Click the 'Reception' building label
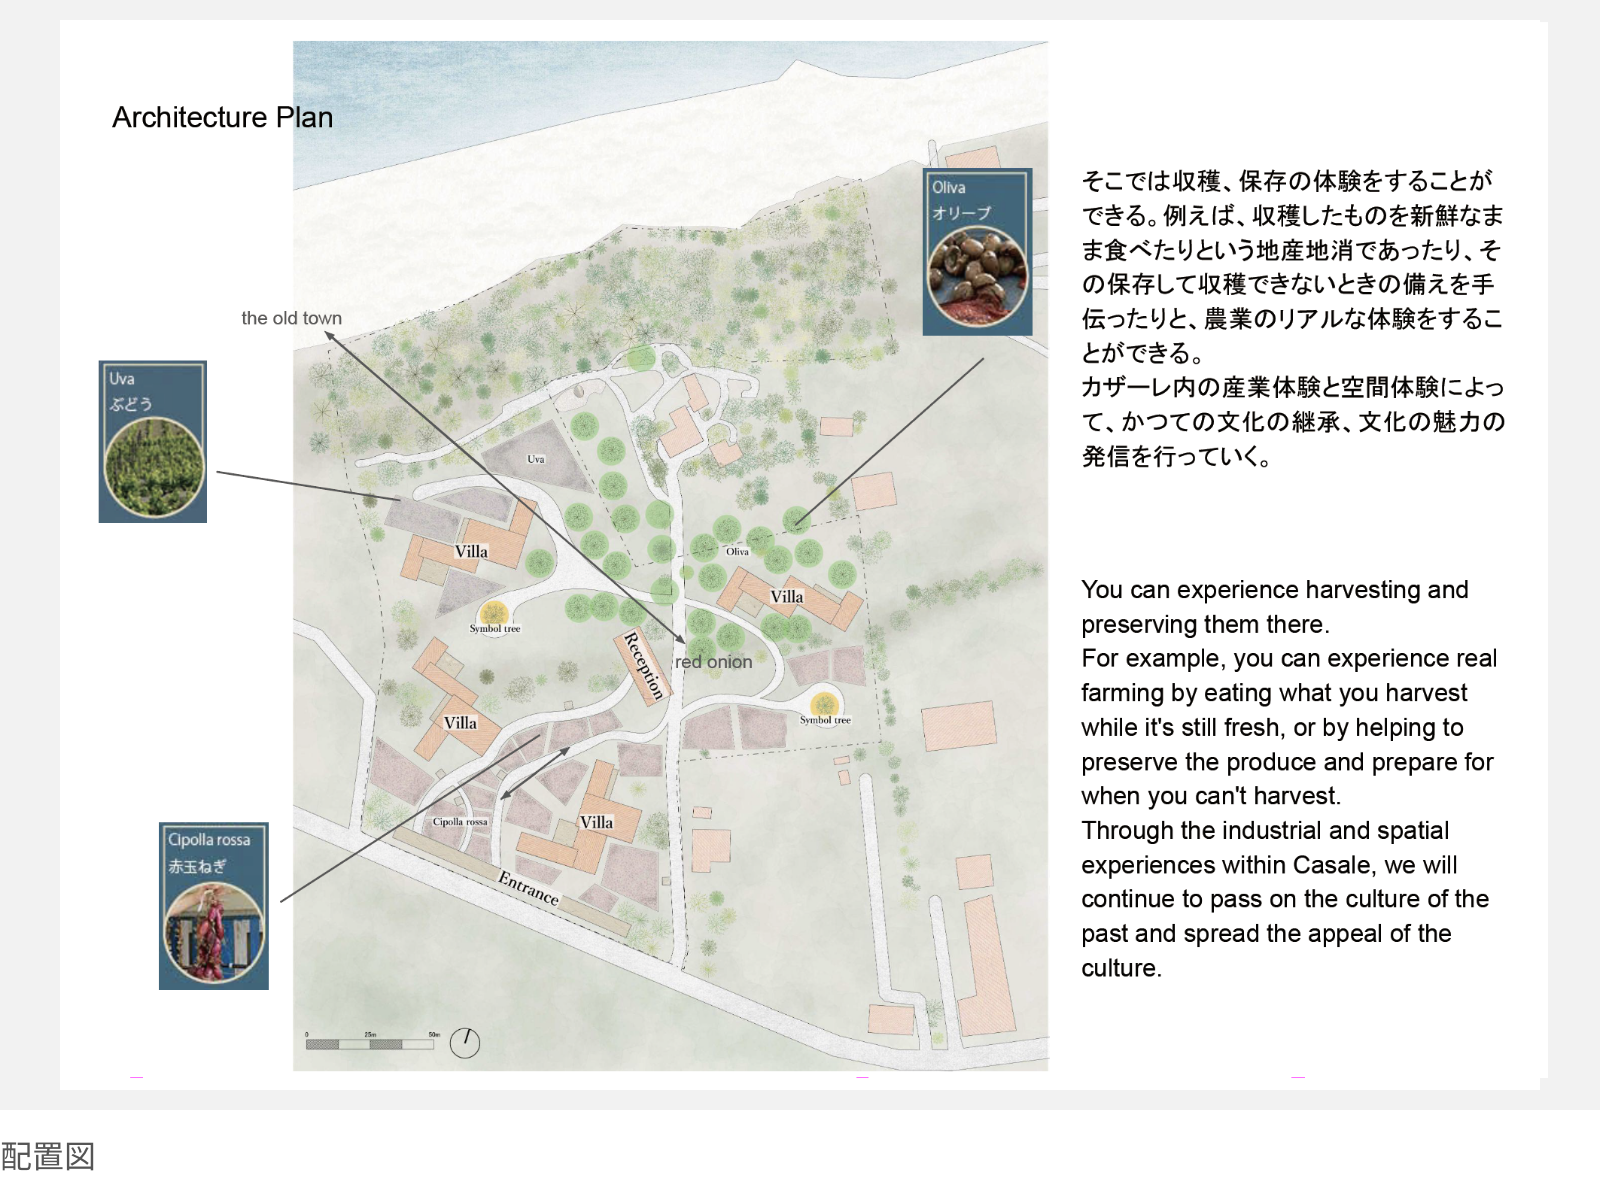 643,665
